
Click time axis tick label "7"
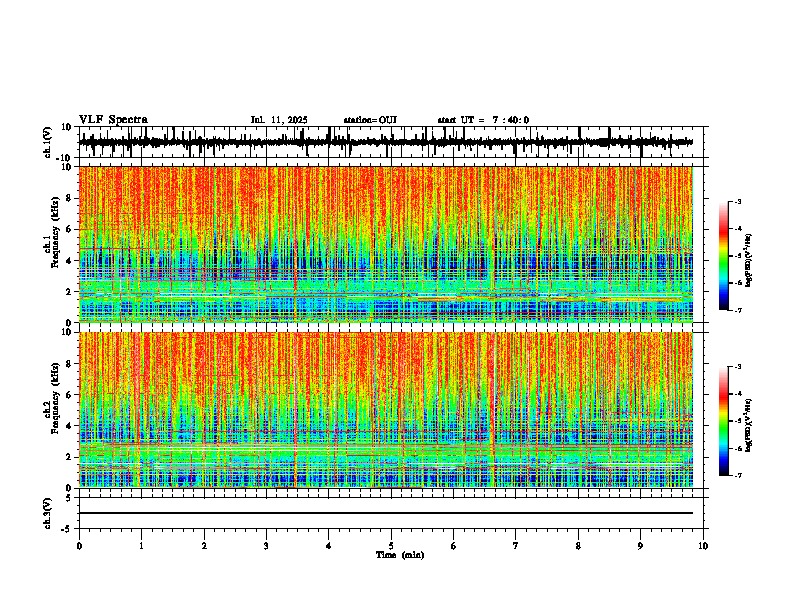pyautogui.click(x=516, y=546)
